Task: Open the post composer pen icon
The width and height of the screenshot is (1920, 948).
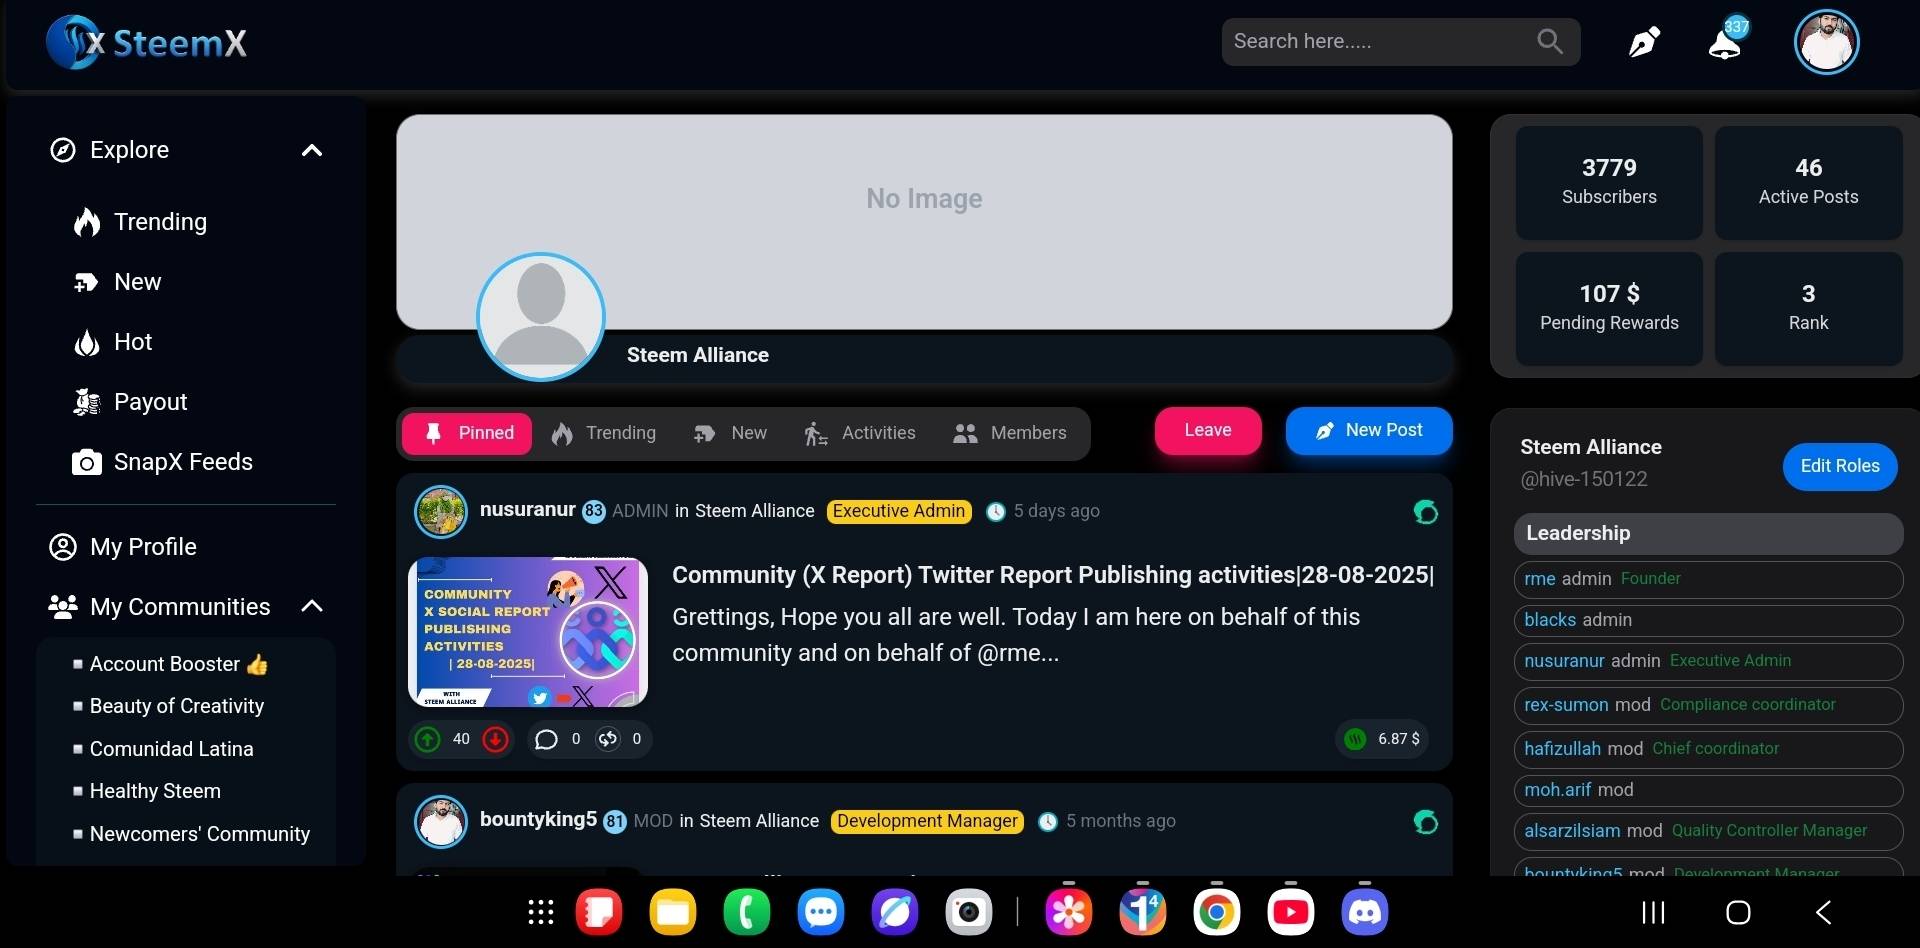Action: point(1644,42)
